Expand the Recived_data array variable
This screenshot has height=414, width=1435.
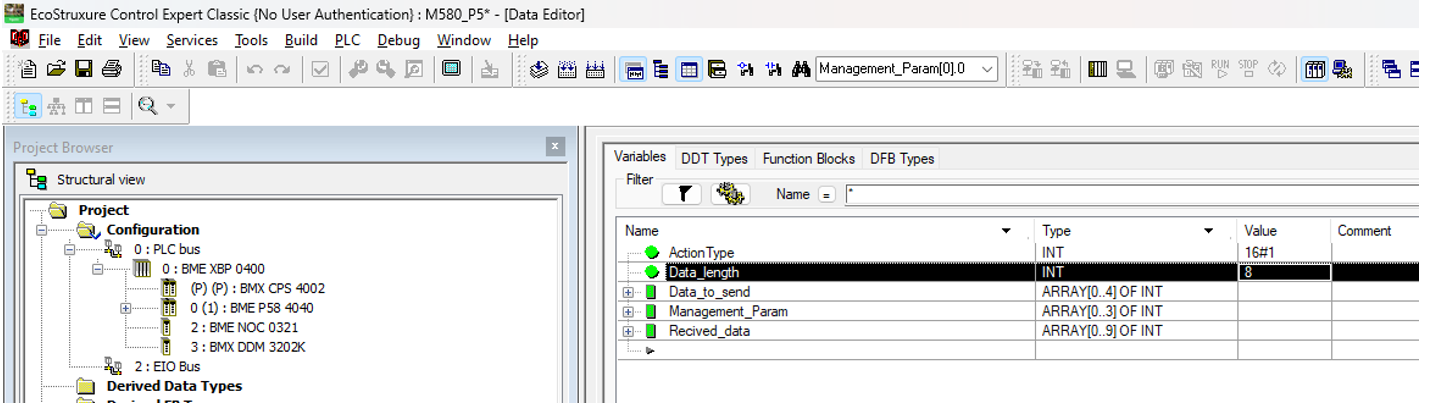[628, 331]
